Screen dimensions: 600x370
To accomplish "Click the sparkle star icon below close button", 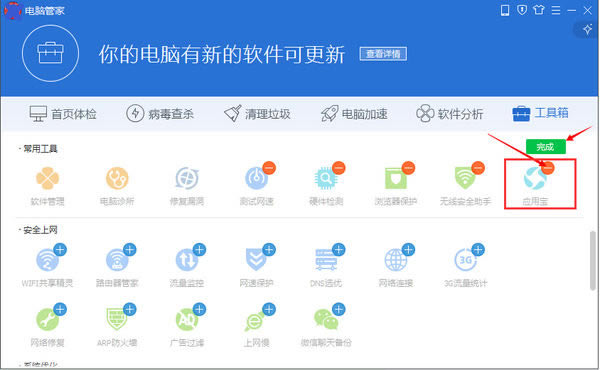I will pos(587,29).
